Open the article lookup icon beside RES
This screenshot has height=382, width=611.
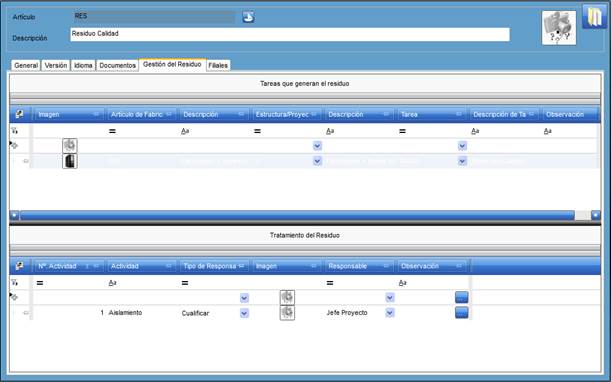pos(248,17)
